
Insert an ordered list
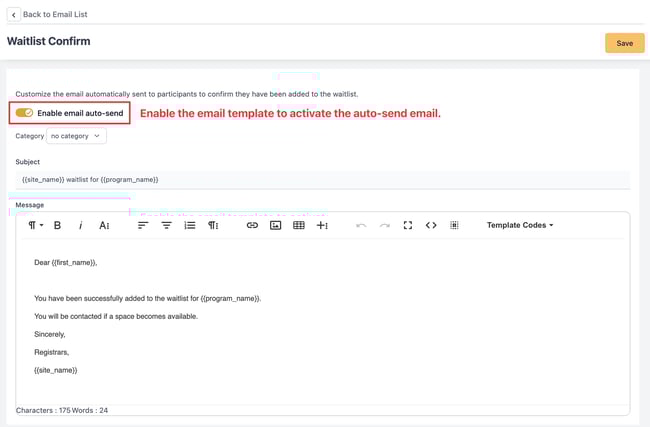[190, 225]
